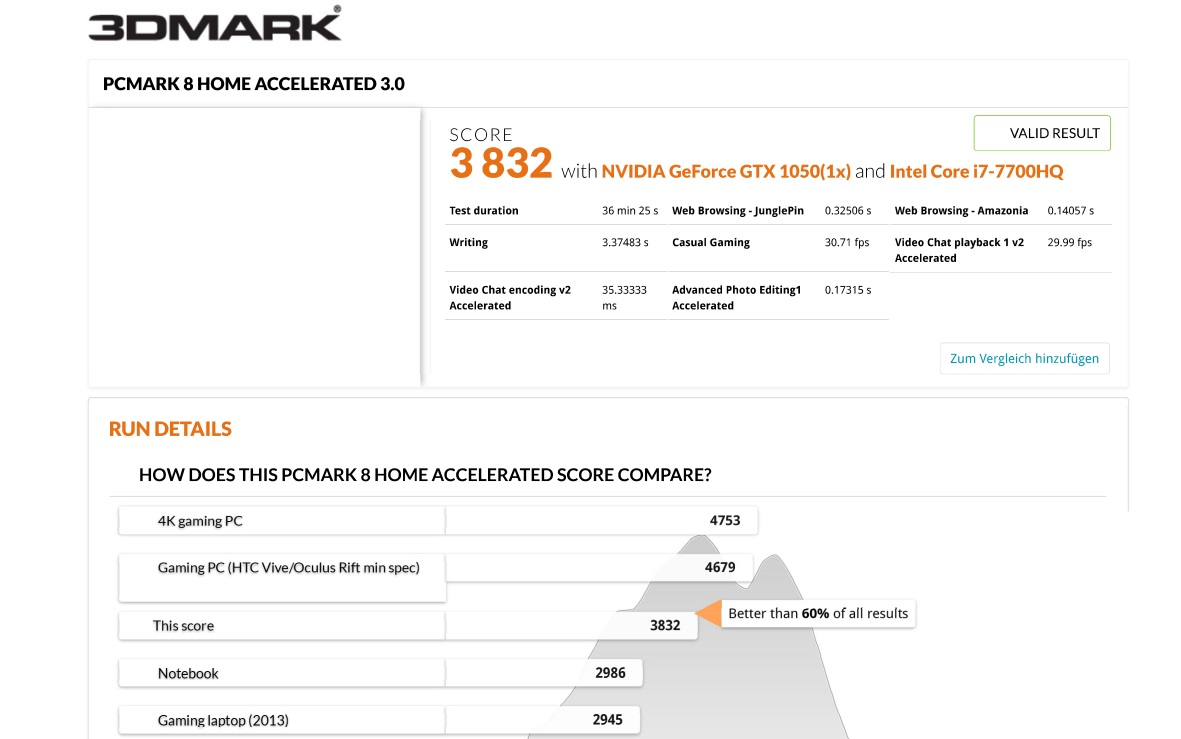Click the 'Better than 60% of all results' tooltip

(818, 613)
